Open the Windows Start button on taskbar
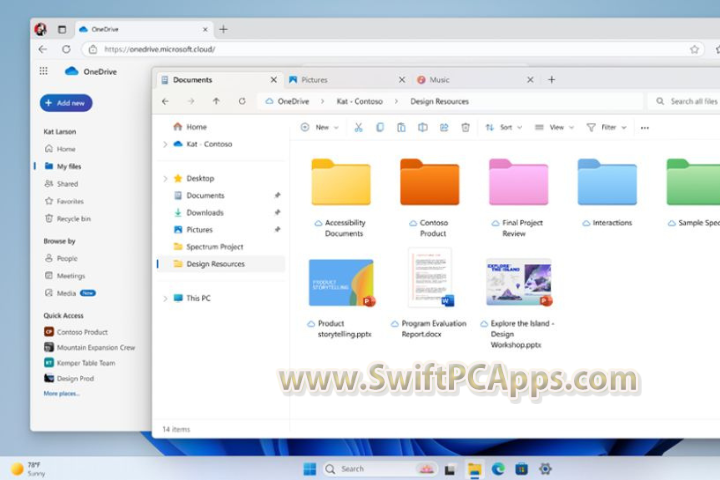This screenshot has height=480, width=720. click(310, 469)
